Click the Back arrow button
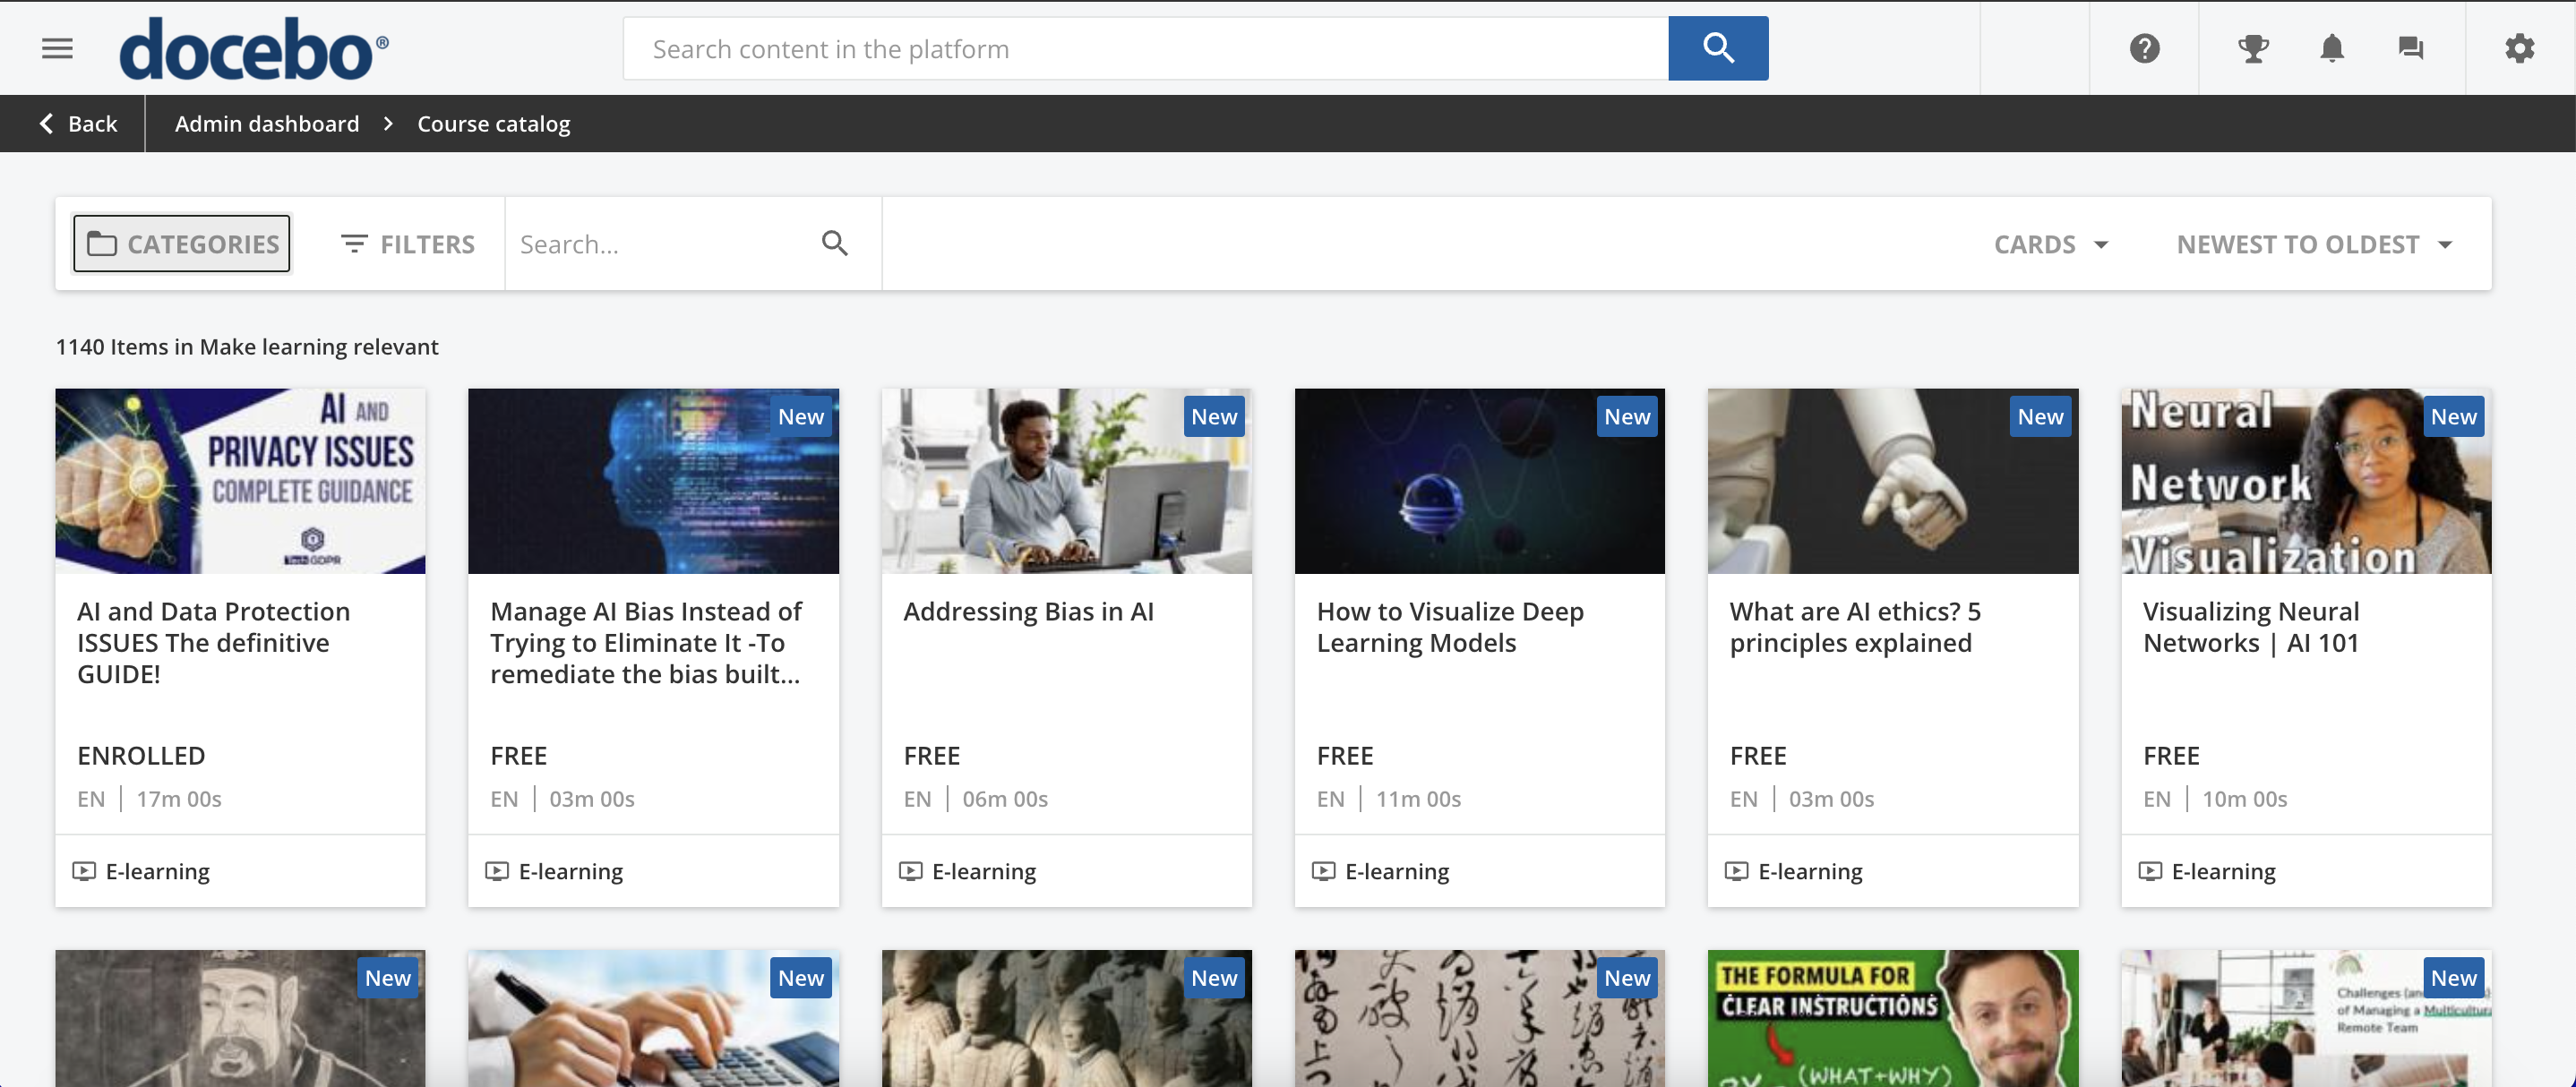The image size is (2576, 1087). pyautogui.click(x=77, y=124)
